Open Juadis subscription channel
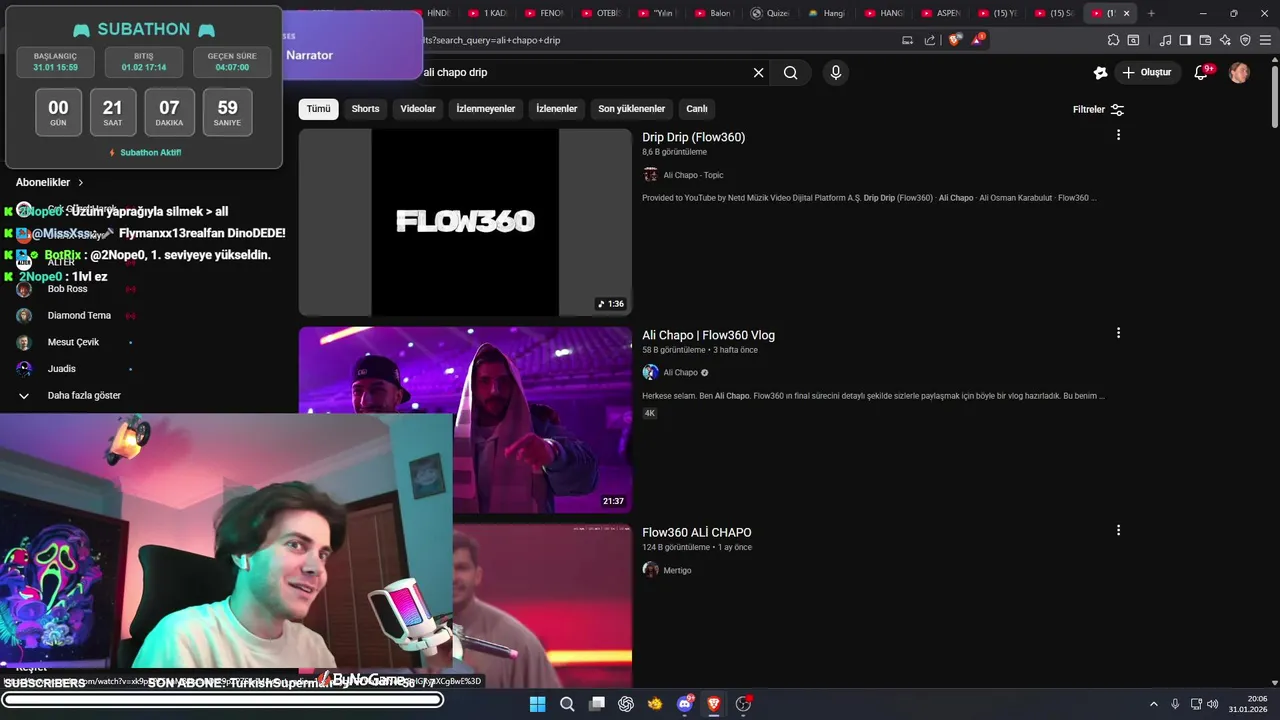 pos(61,368)
